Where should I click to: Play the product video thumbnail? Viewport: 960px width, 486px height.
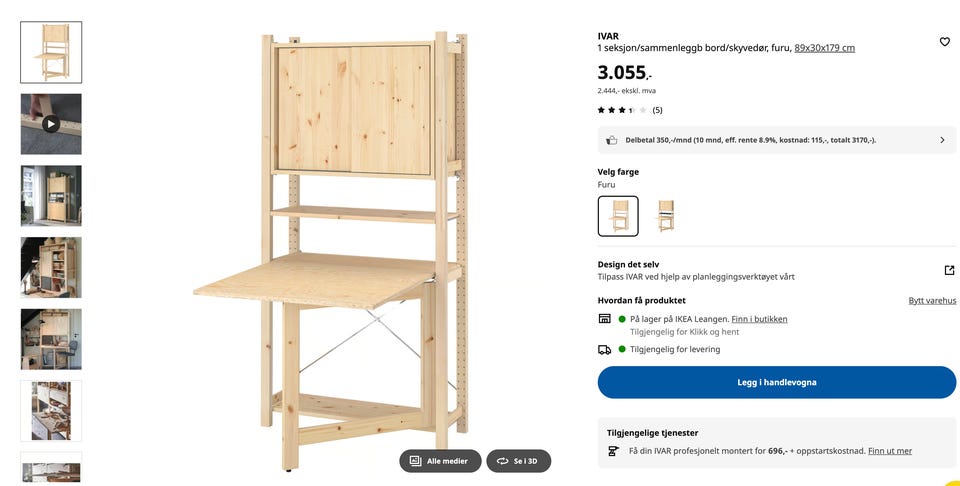[x=51, y=124]
